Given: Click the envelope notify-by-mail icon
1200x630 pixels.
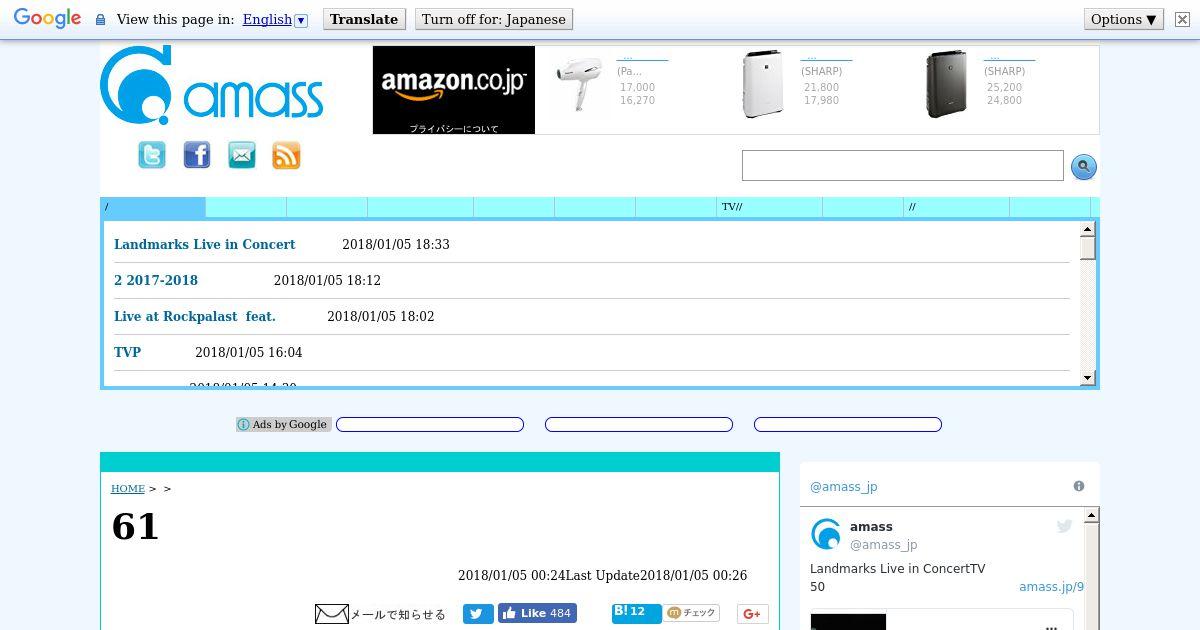Looking at the screenshot, I should click(x=332, y=614).
